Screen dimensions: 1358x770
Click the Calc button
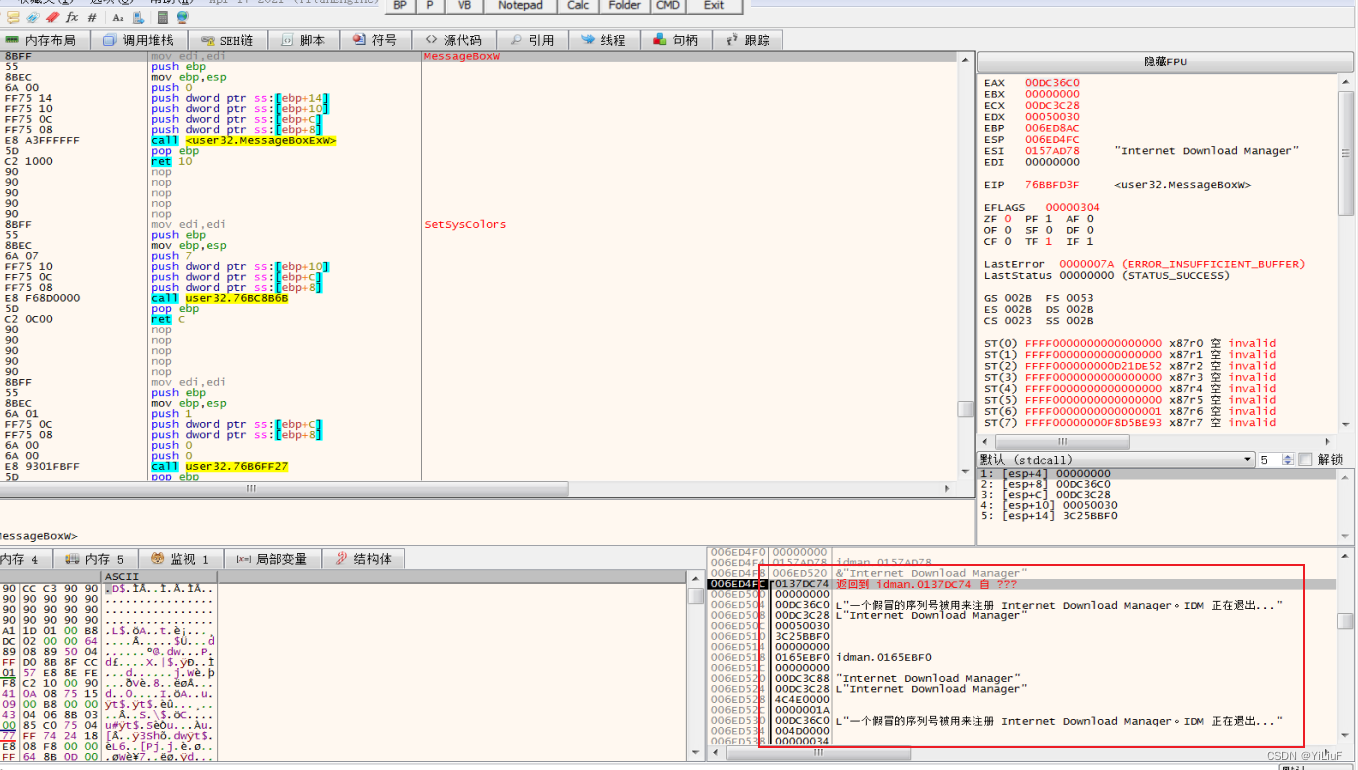pos(578,5)
